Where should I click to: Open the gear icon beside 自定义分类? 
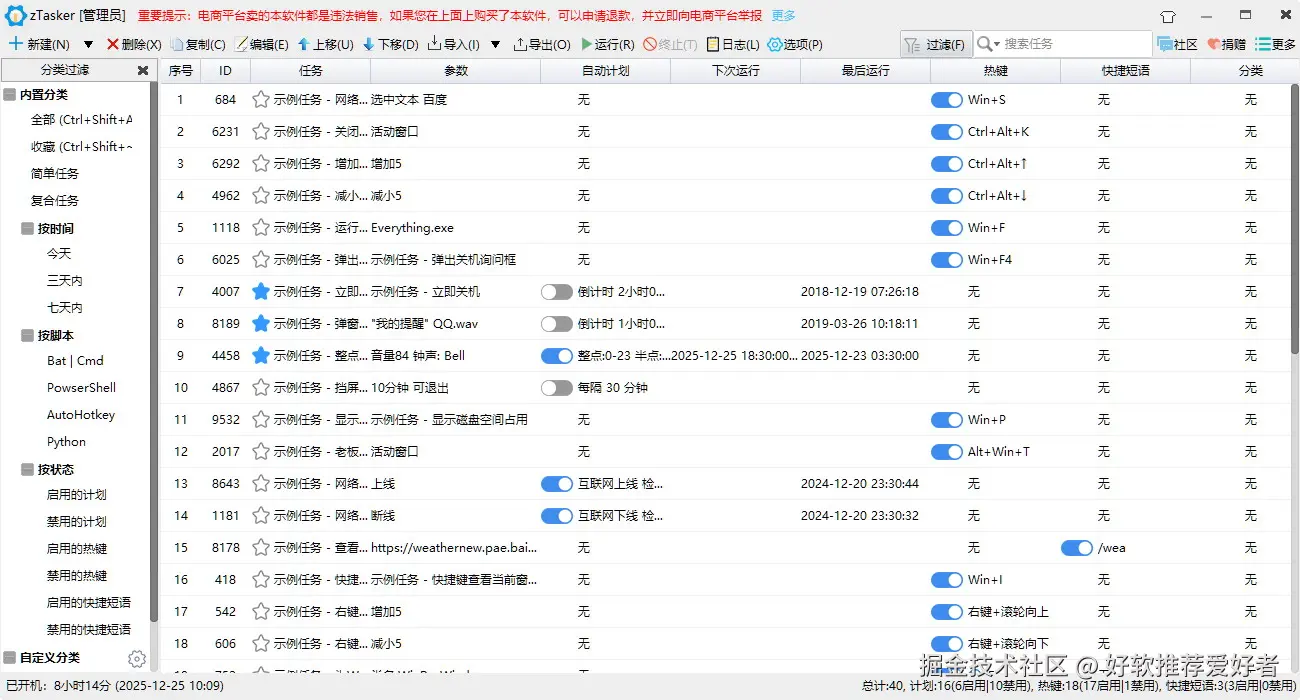(137, 658)
